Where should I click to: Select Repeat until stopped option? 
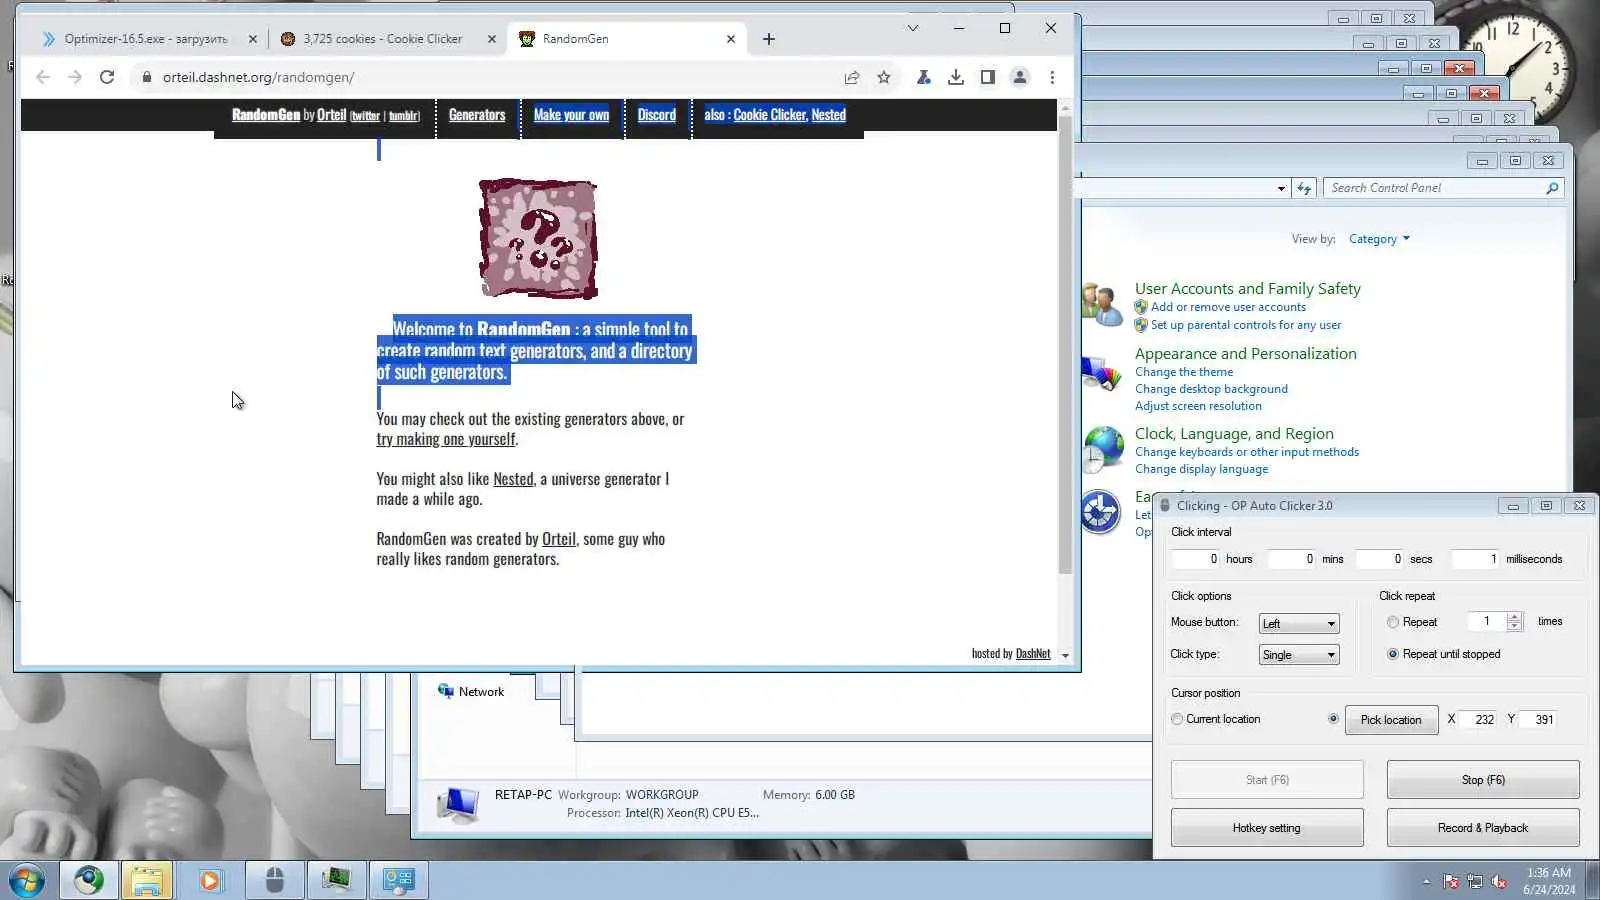point(1393,654)
